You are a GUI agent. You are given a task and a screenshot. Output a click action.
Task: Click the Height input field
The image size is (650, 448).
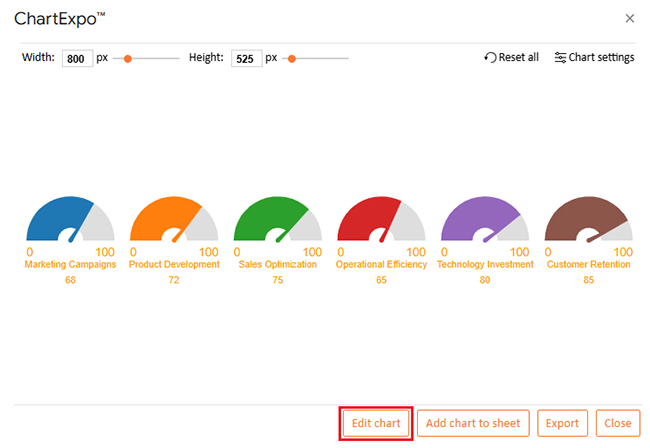pos(246,58)
